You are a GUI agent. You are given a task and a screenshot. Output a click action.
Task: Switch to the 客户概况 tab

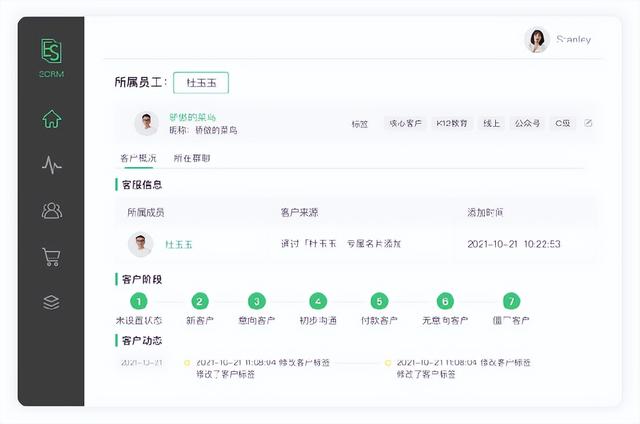139,158
